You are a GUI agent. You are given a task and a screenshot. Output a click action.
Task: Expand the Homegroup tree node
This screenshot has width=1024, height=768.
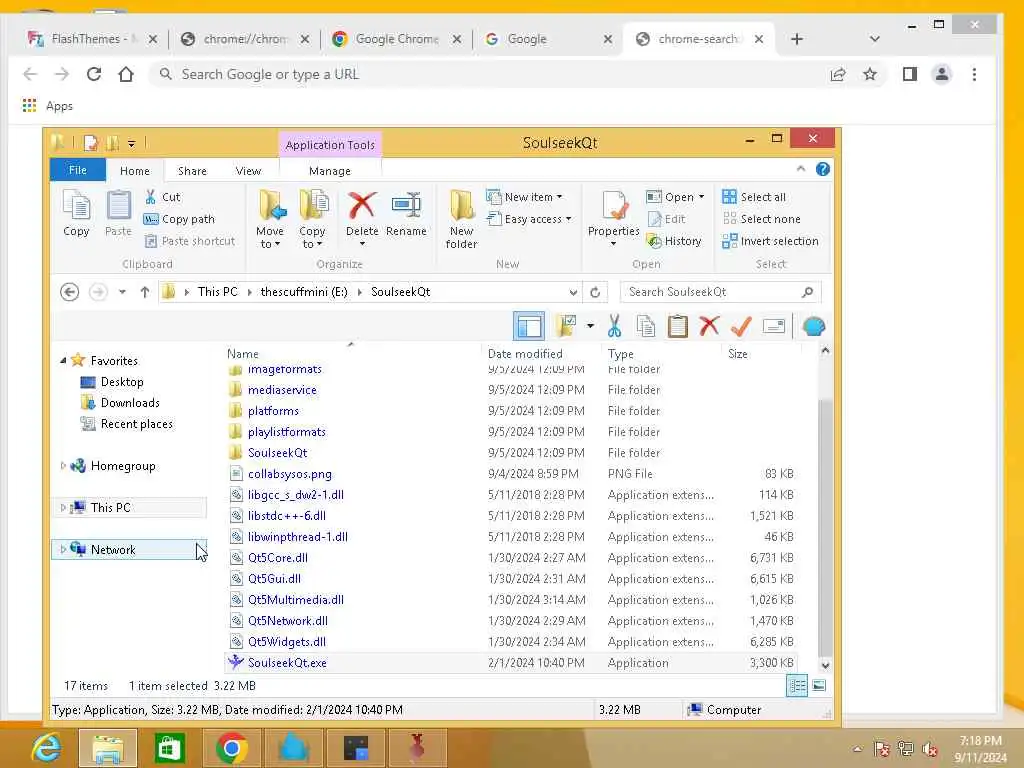click(x=63, y=466)
